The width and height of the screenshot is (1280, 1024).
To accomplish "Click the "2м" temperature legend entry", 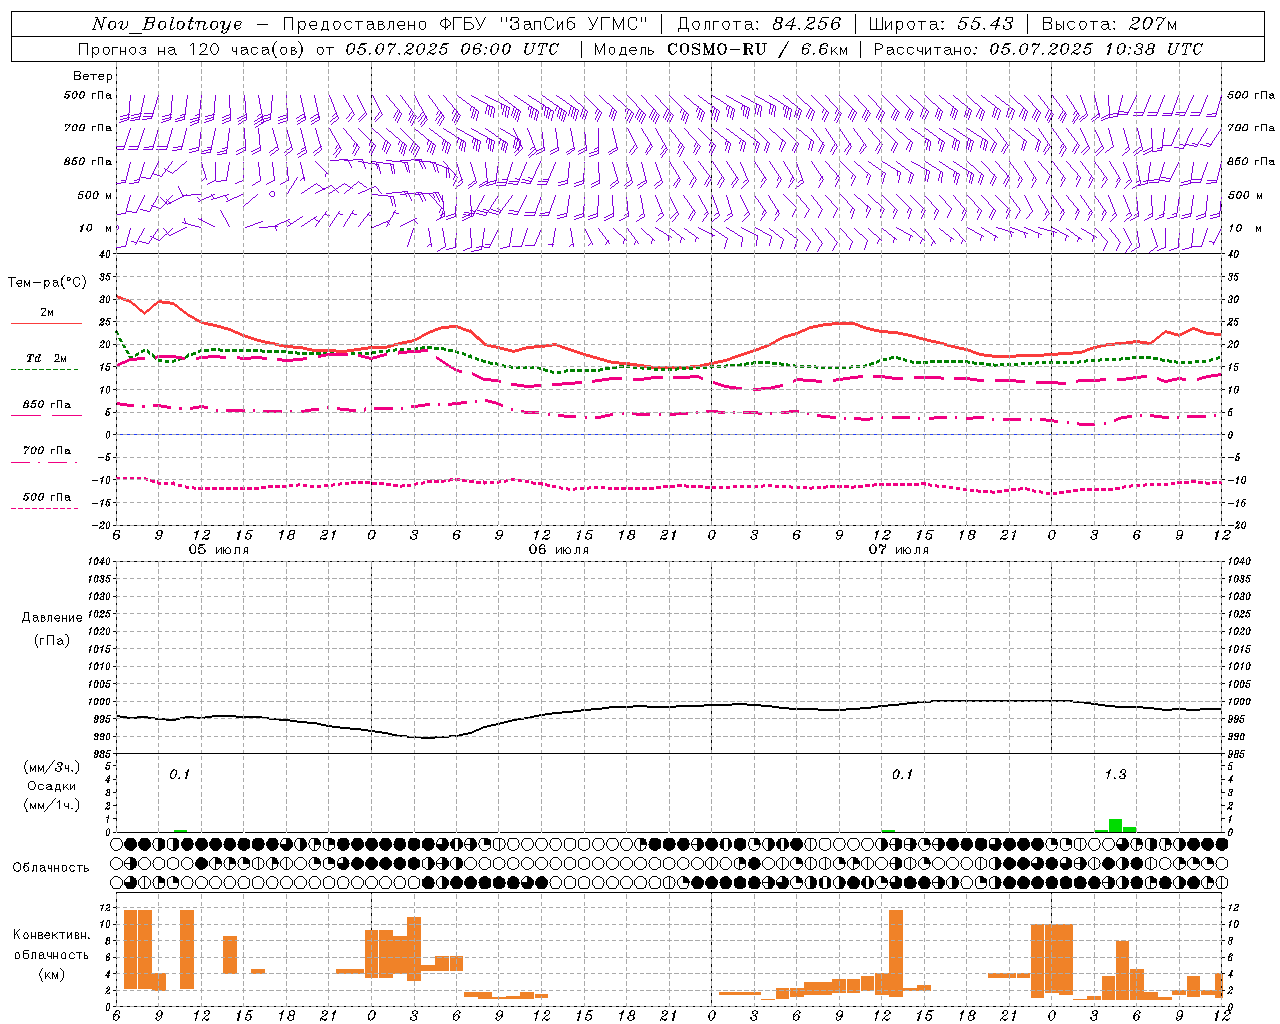I will click(x=47, y=312).
